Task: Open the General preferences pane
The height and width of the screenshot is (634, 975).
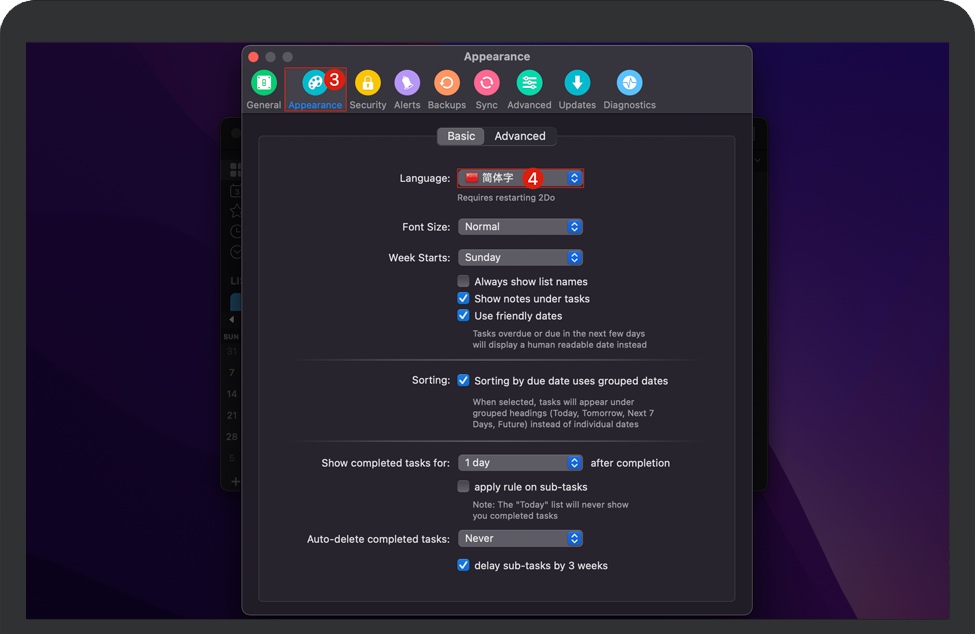Action: coord(264,84)
